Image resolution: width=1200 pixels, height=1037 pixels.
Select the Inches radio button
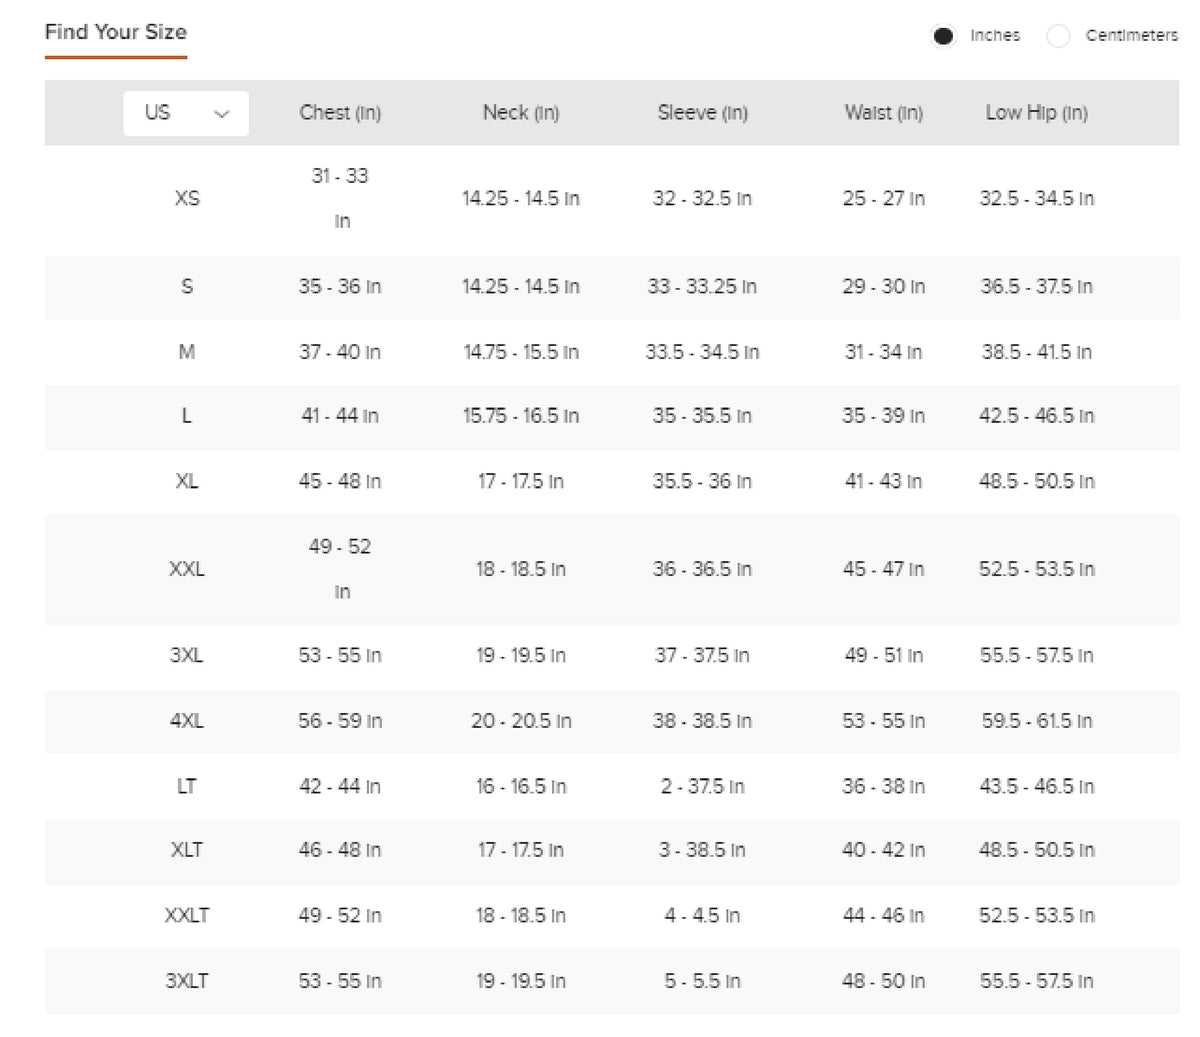942,36
